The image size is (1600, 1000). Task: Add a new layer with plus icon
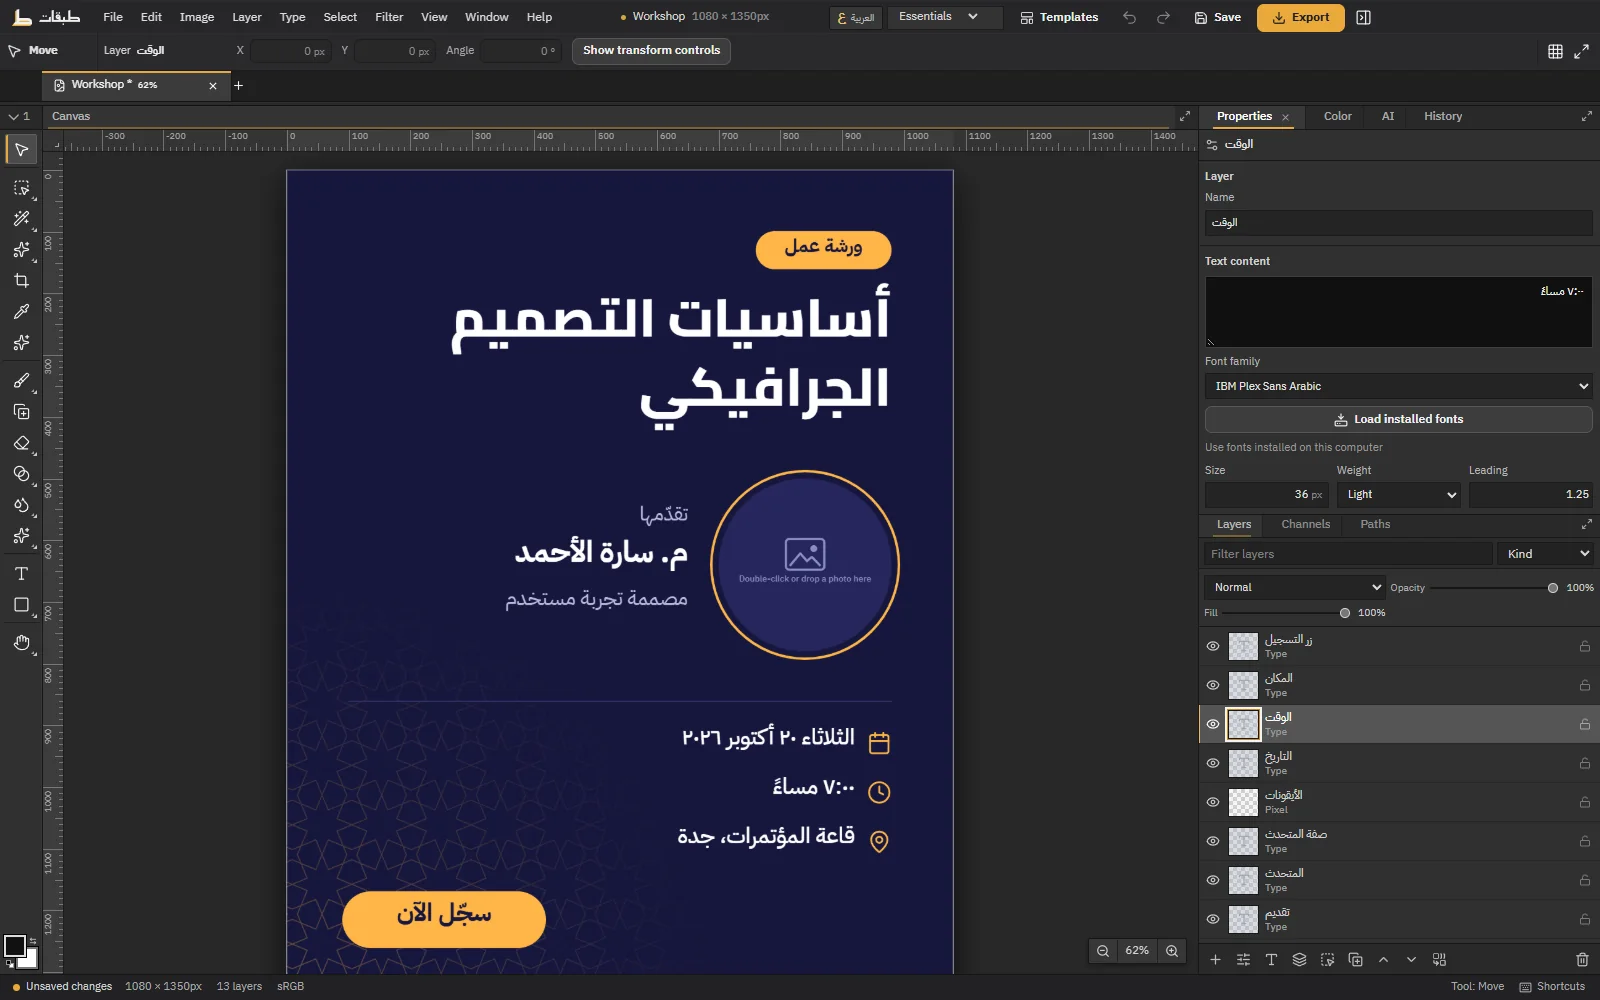pos(1215,960)
